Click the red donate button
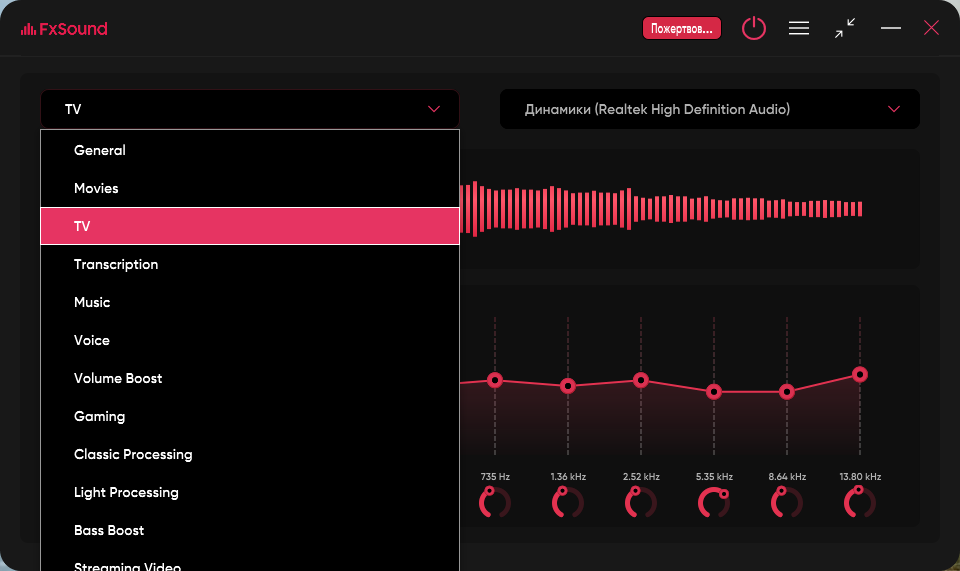Screen dimensions: 960x571 [x=681, y=28]
